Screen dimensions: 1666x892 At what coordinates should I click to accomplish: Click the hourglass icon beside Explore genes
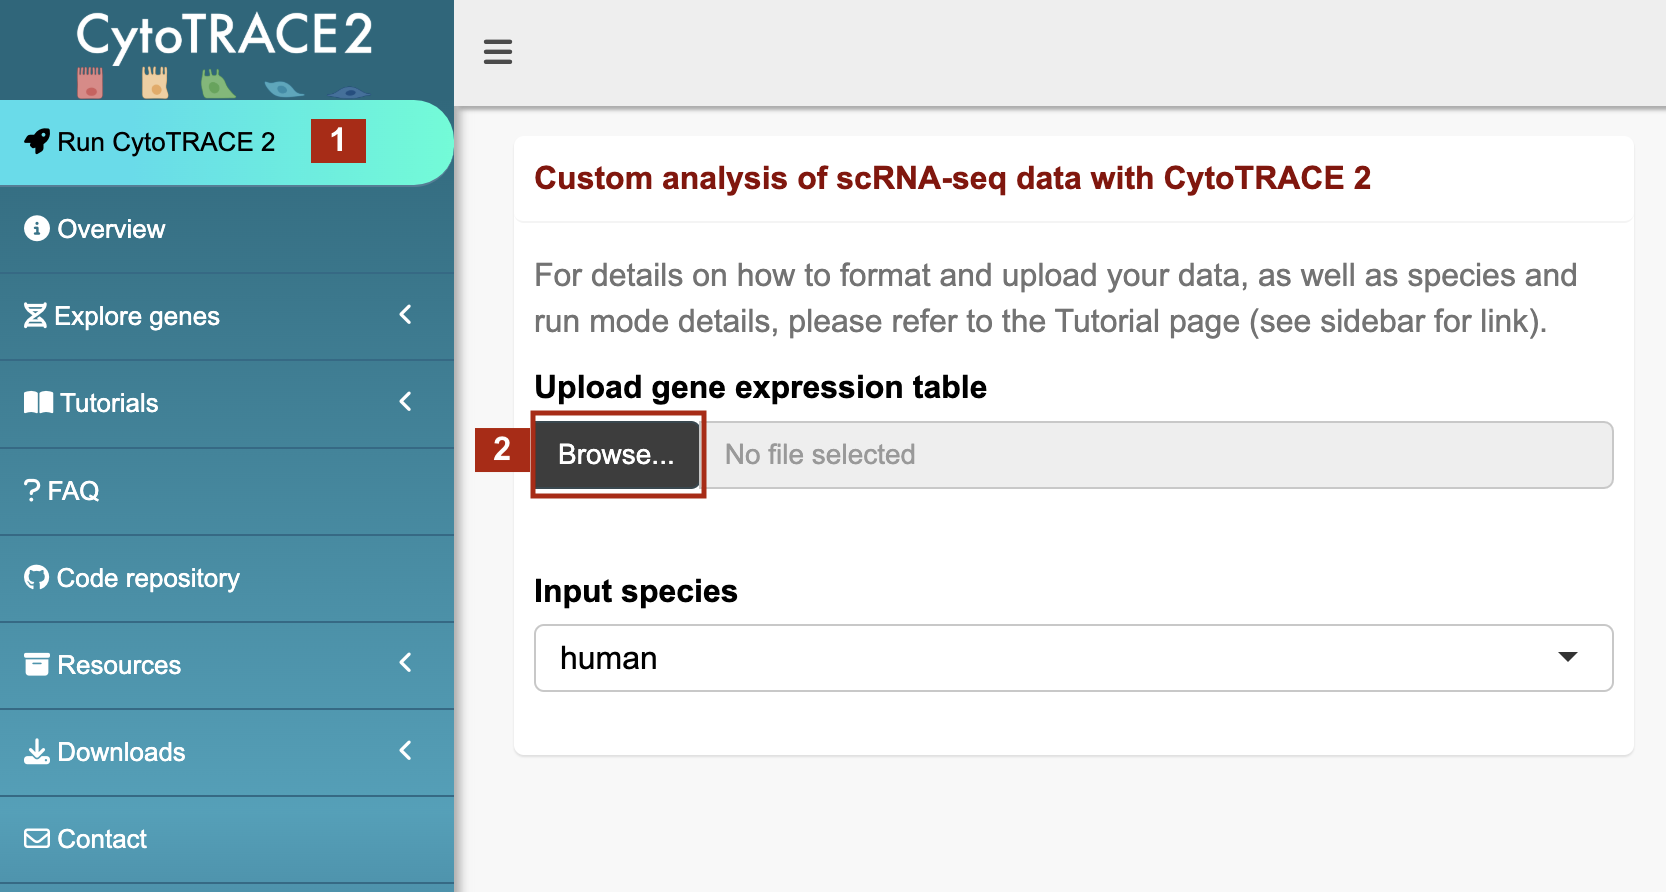pyautogui.click(x=35, y=316)
